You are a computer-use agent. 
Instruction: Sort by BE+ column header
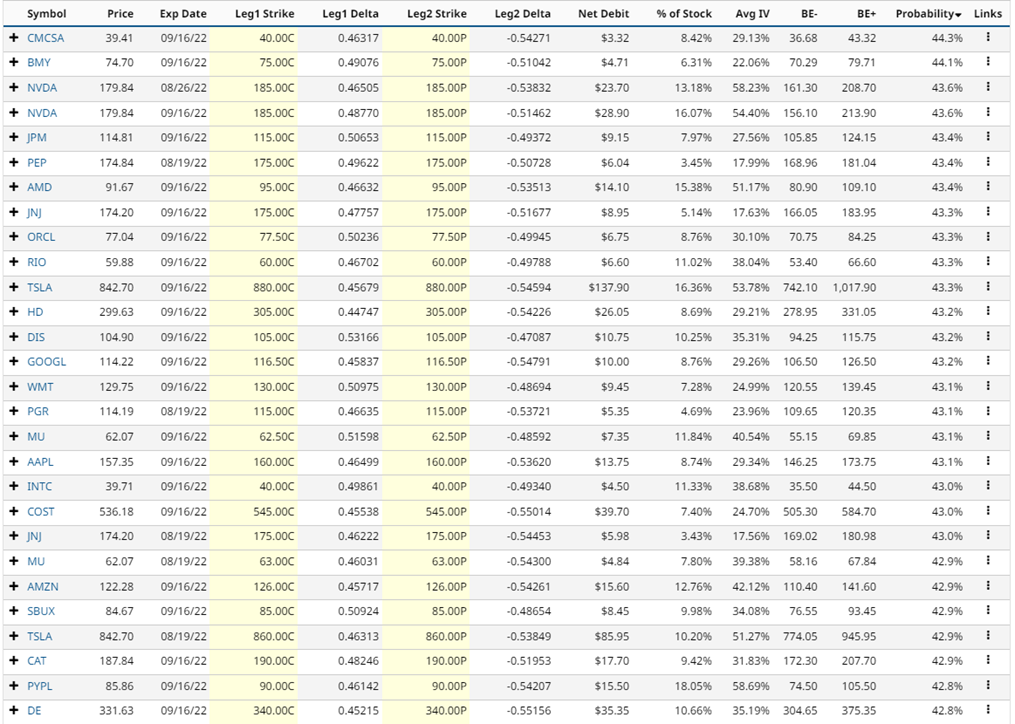(867, 14)
